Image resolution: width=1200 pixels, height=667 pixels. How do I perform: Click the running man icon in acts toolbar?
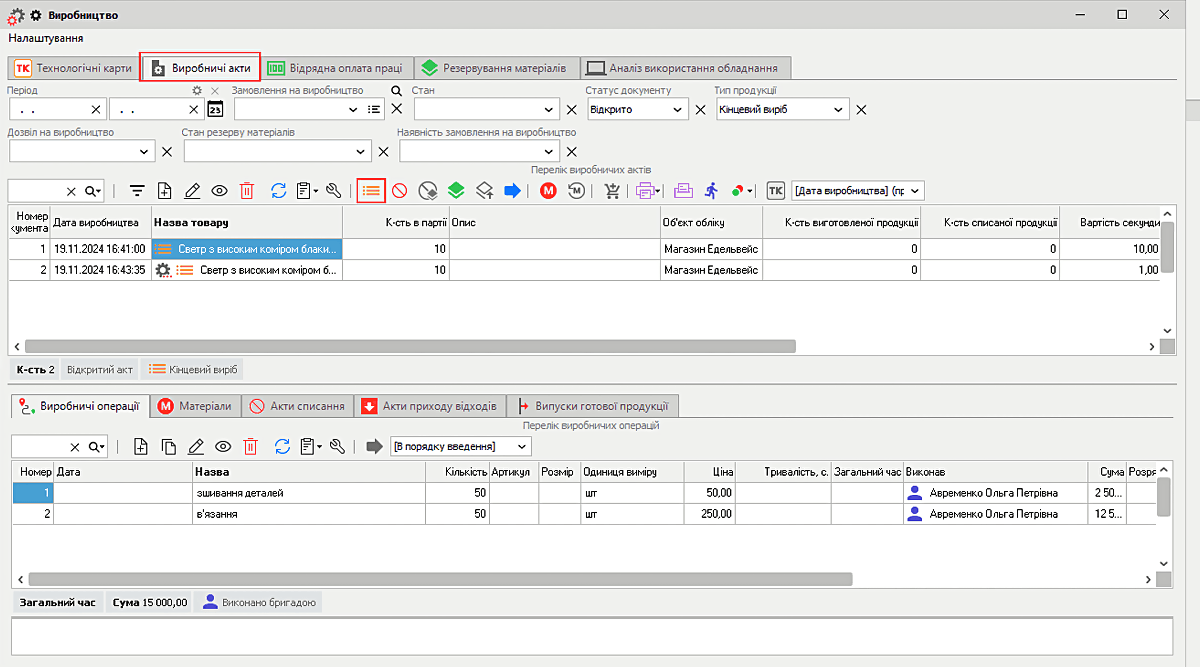[x=711, y=190]
